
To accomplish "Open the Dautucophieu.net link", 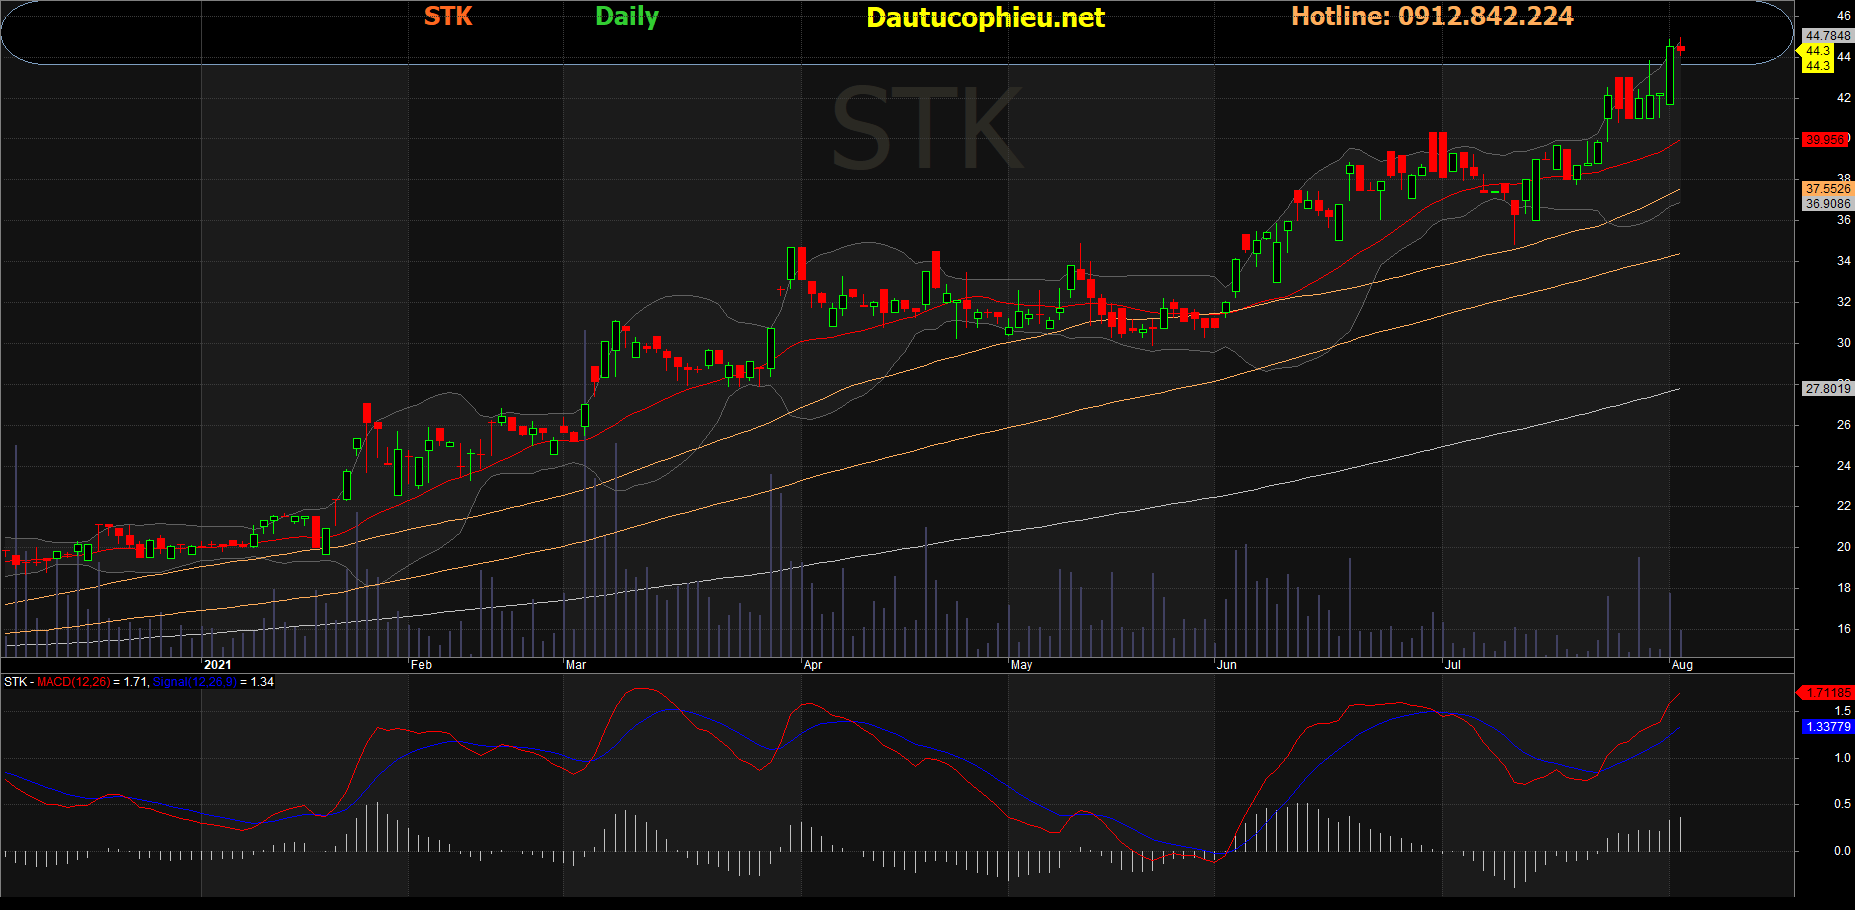I will pos(985,18).
